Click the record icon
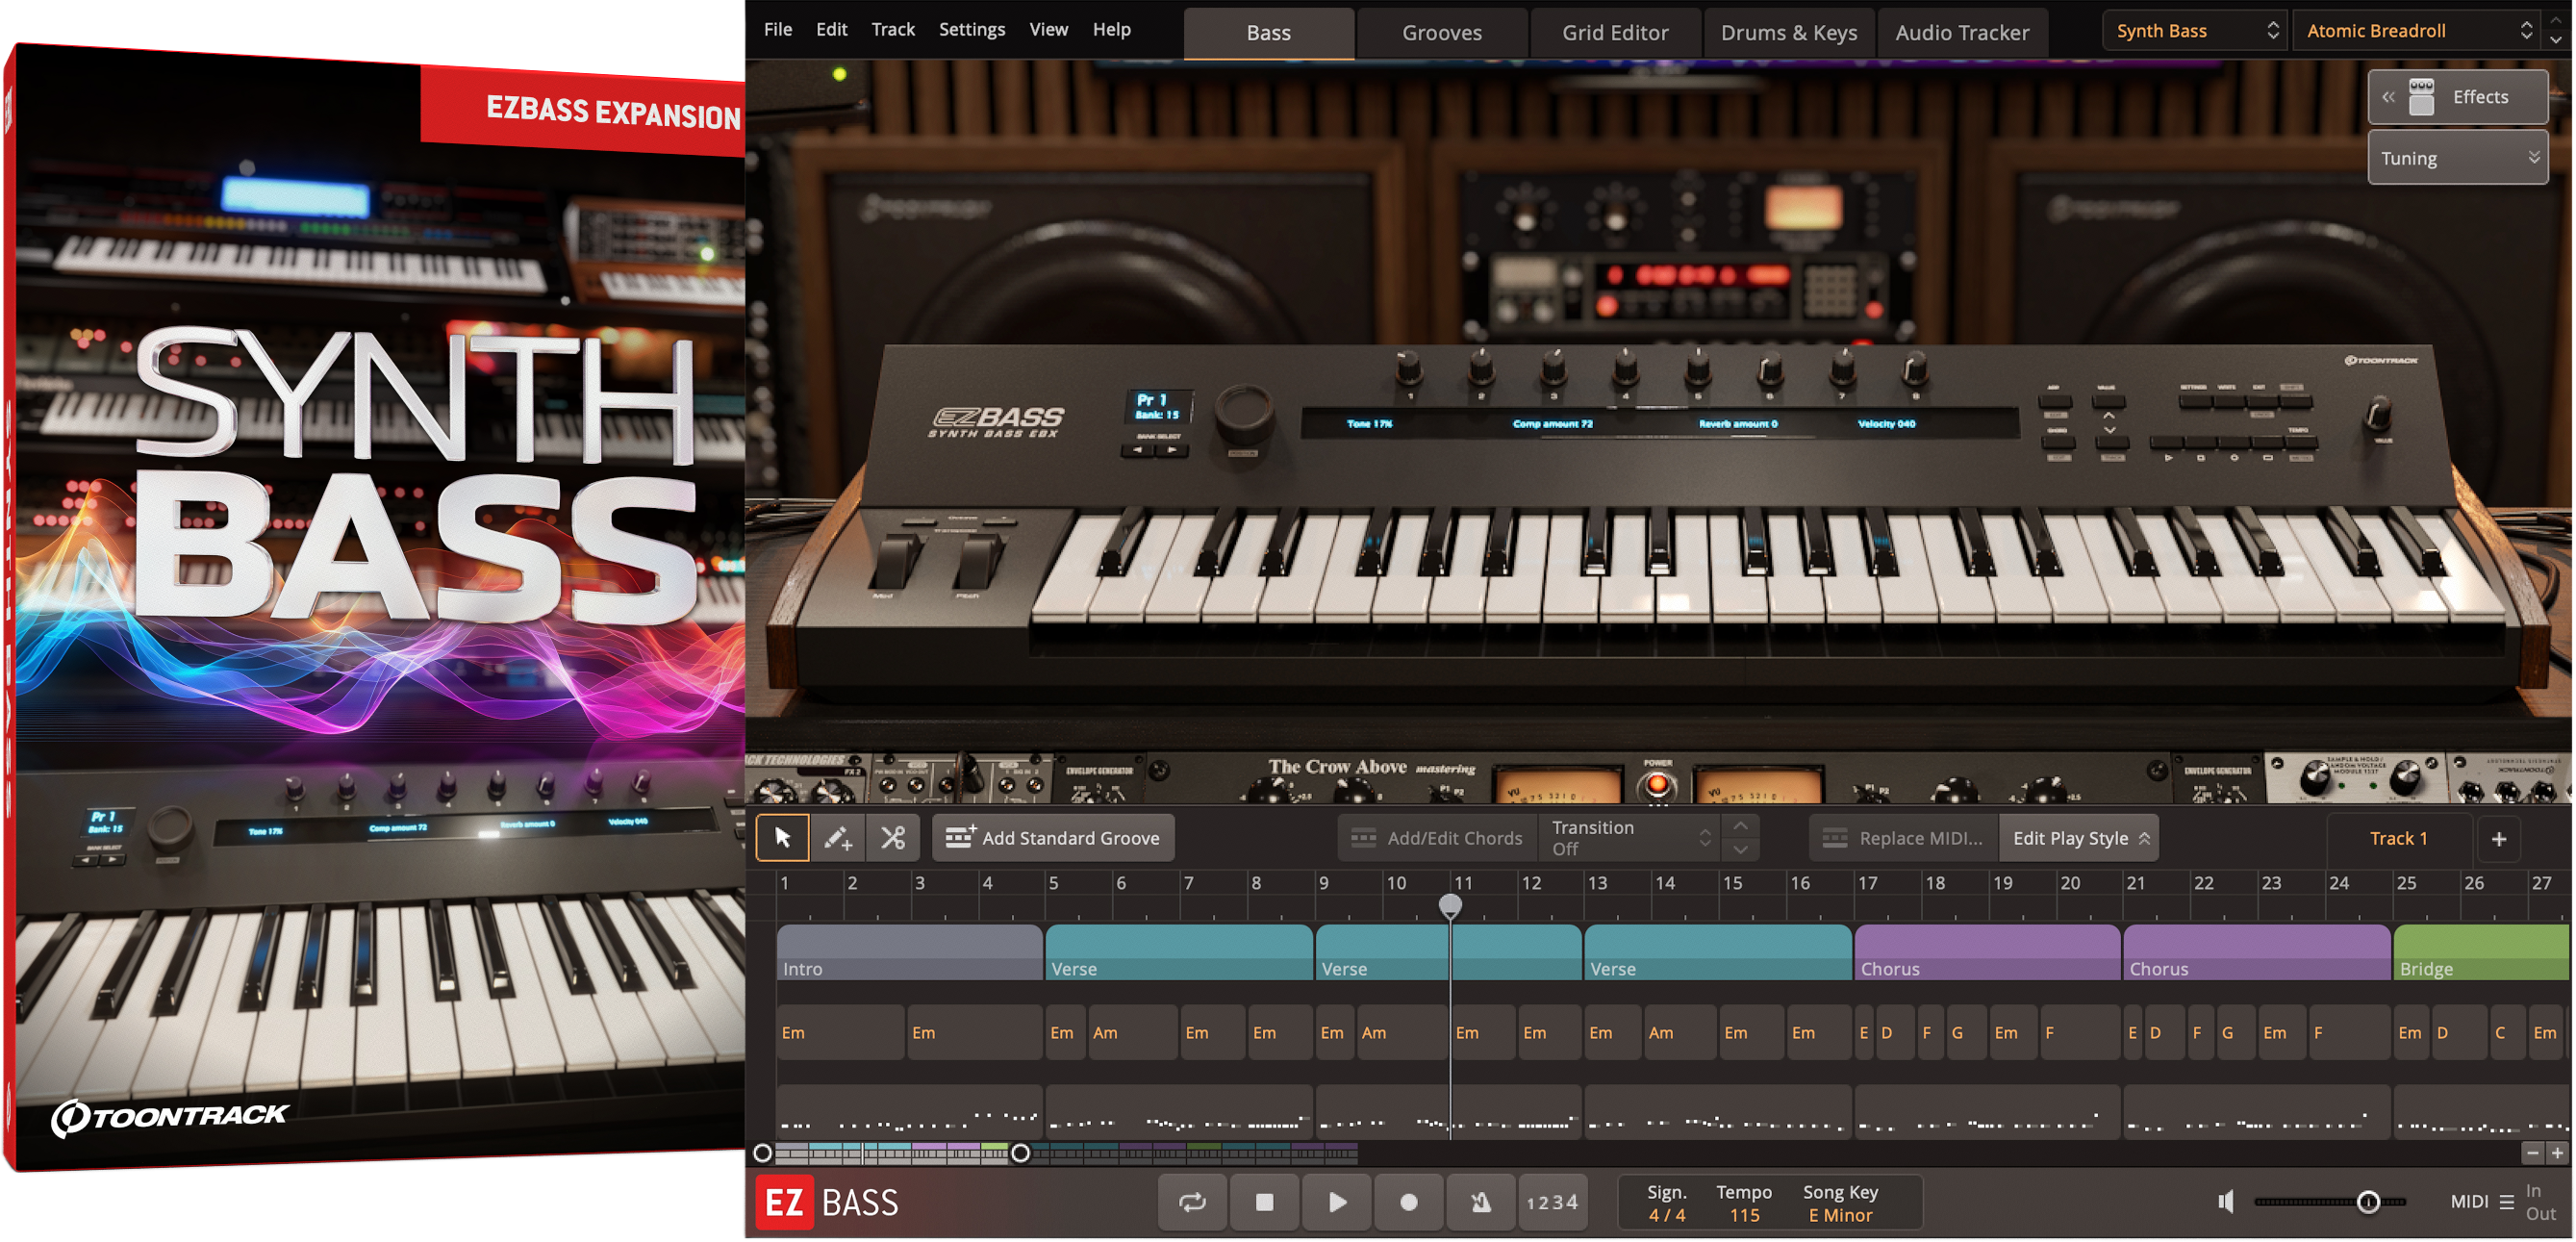Viewport: 2576px width, 1242px height. (x=1408, y=1201)
